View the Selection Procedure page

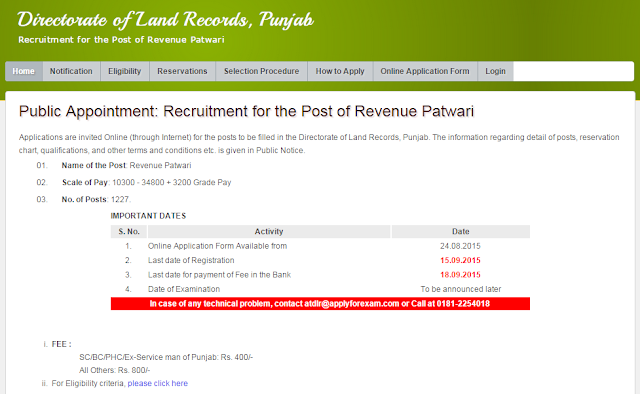(x=262, y=71)
